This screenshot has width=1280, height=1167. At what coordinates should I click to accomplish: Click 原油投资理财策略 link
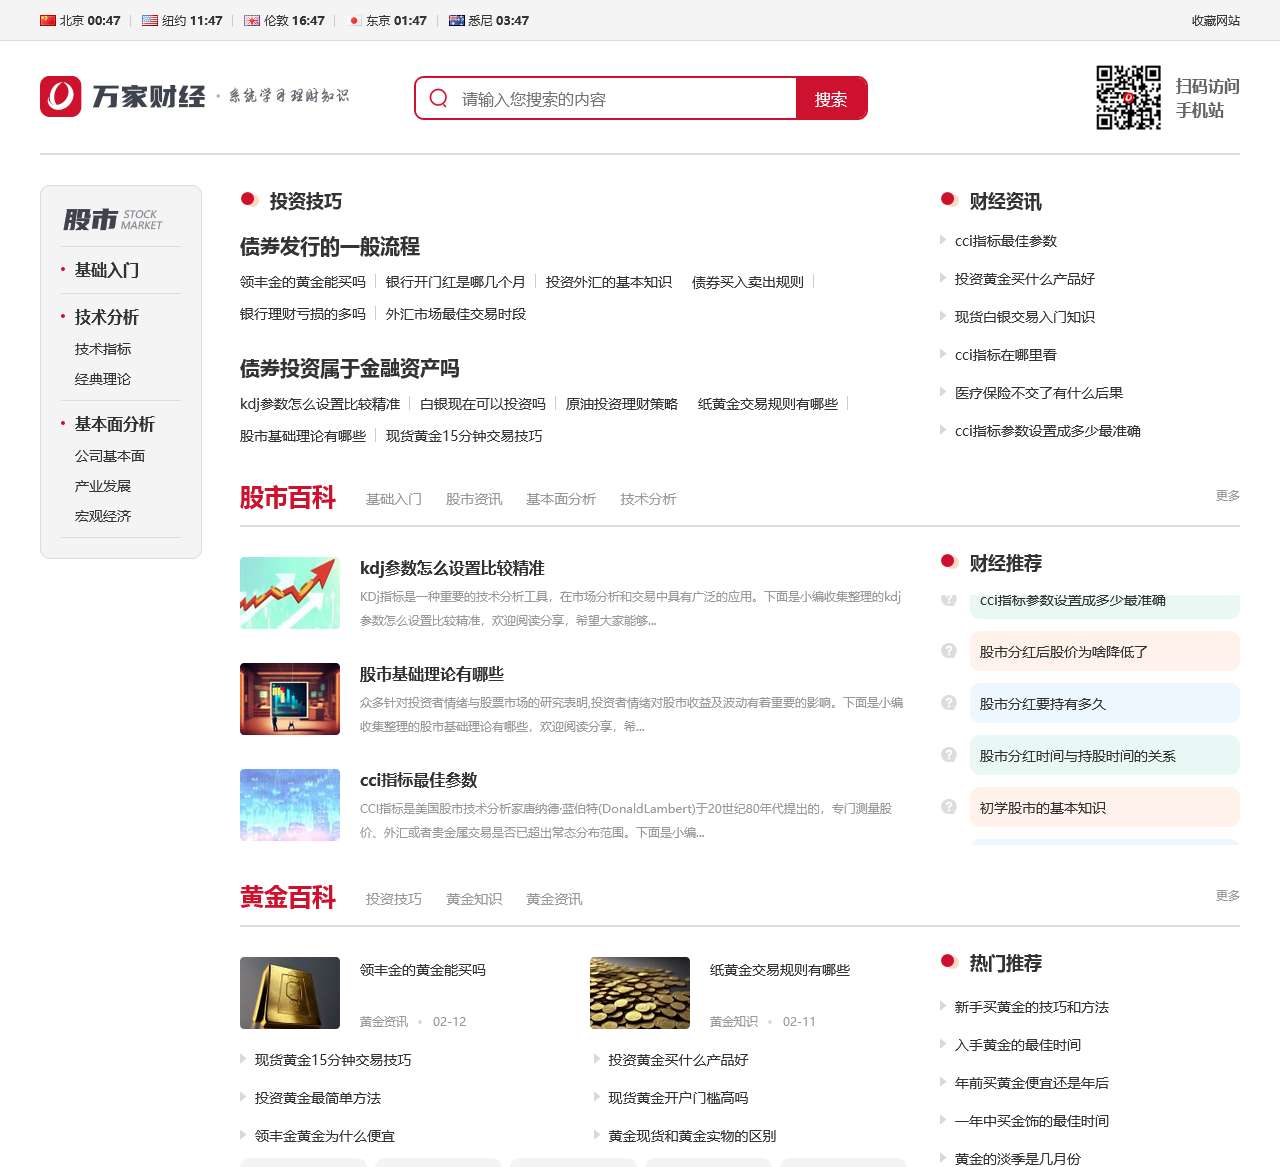click(622, 404)
